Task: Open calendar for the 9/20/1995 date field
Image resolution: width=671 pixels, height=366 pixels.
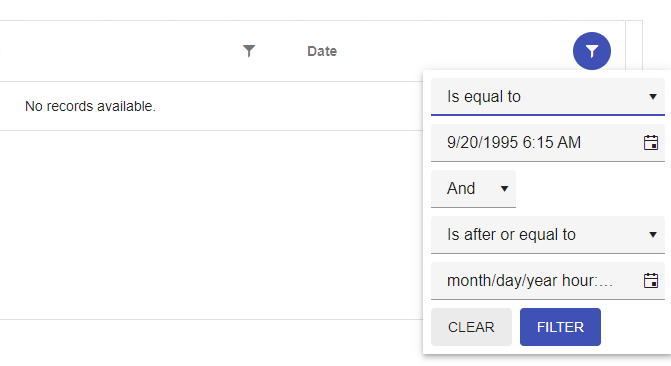Action: (x=650, y=143)
